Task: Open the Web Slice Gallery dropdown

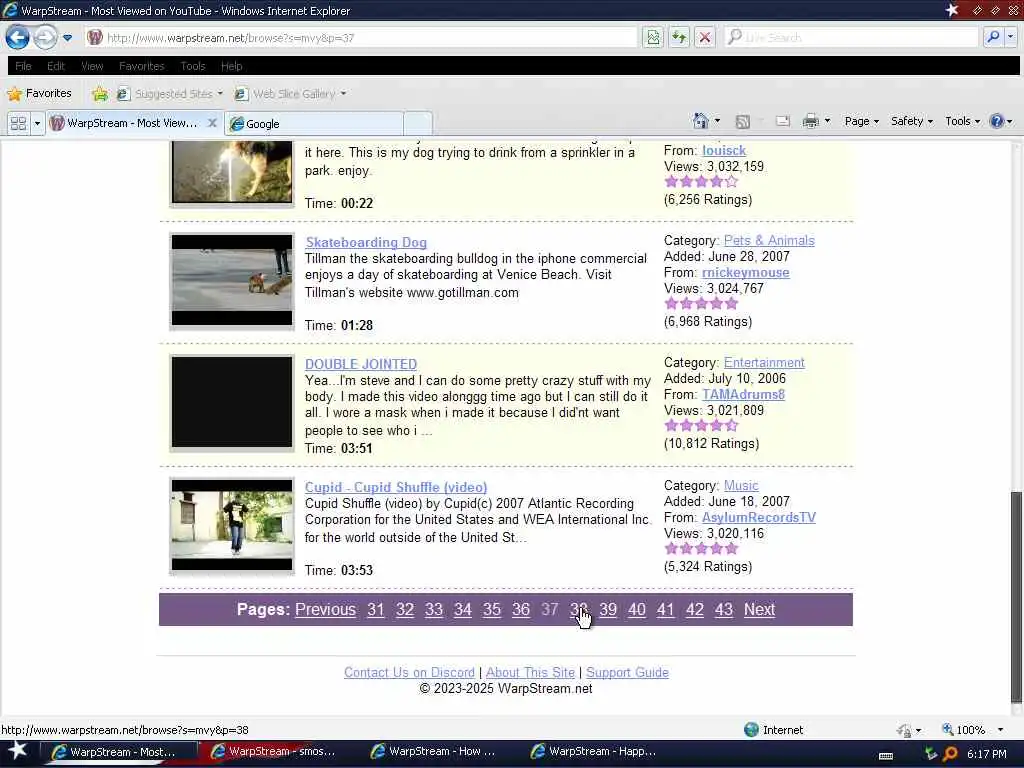Action: pyautogui.click(x=290, y=94)
